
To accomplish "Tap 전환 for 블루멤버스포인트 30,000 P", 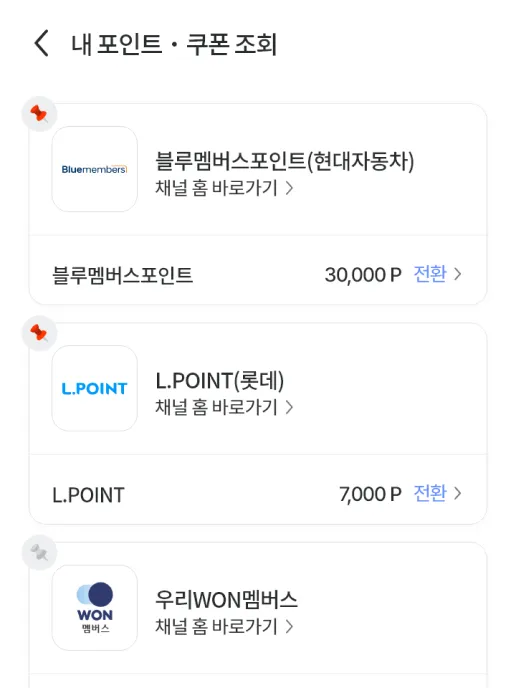I will coord(430,274).
